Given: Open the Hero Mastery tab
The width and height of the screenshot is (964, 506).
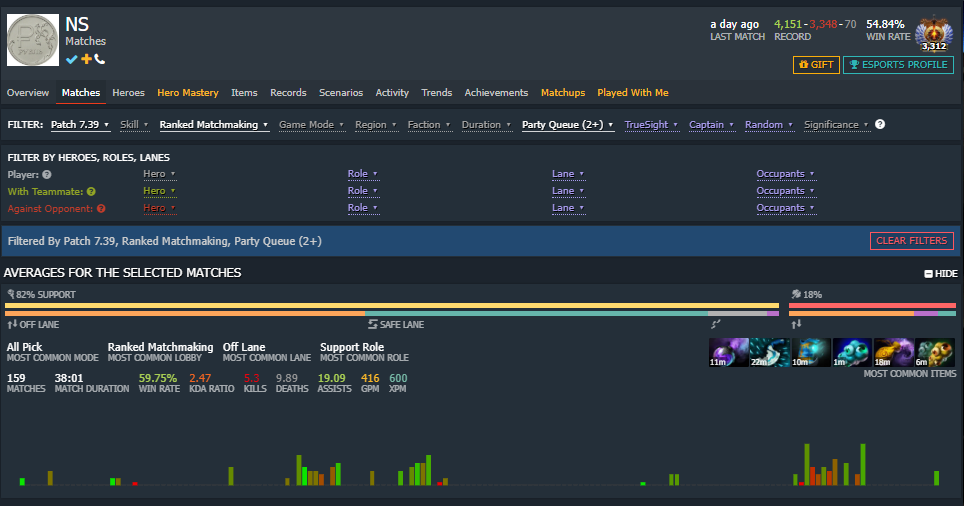Looking at the screenshot, I should click(x=188, y=93).
